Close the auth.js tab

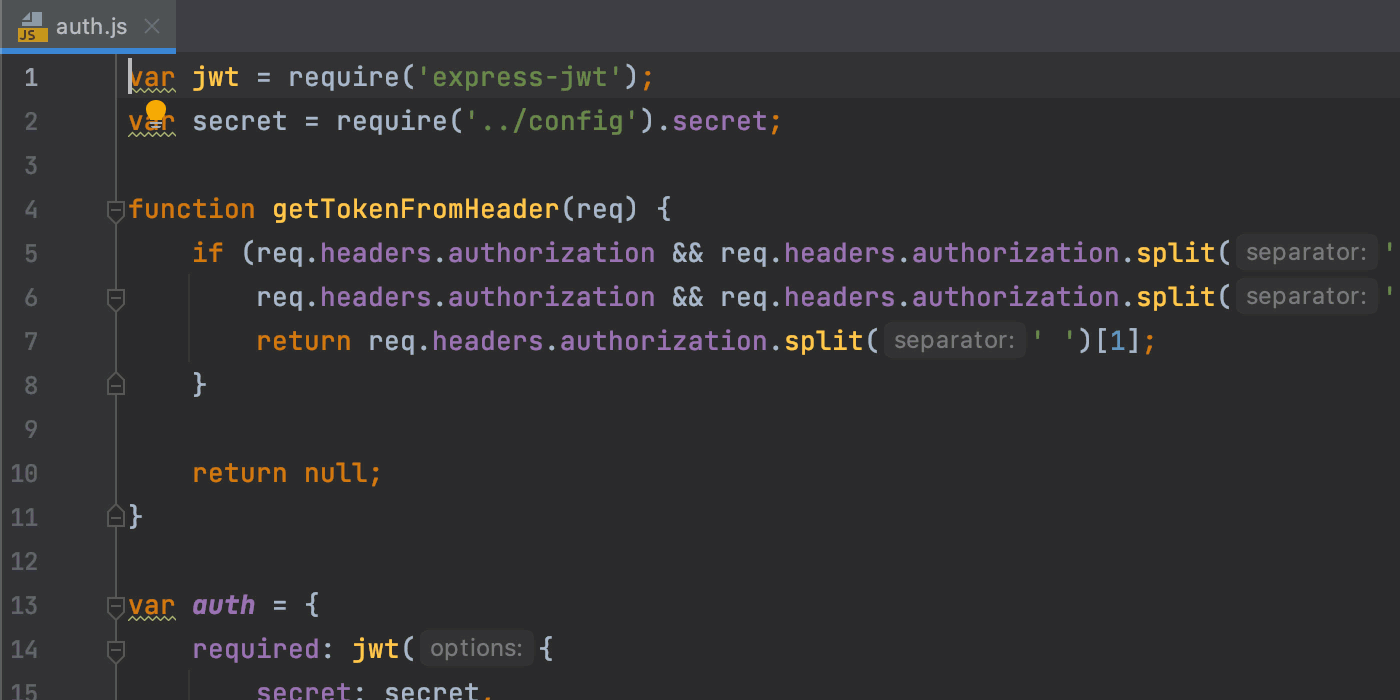pos(152,26)
